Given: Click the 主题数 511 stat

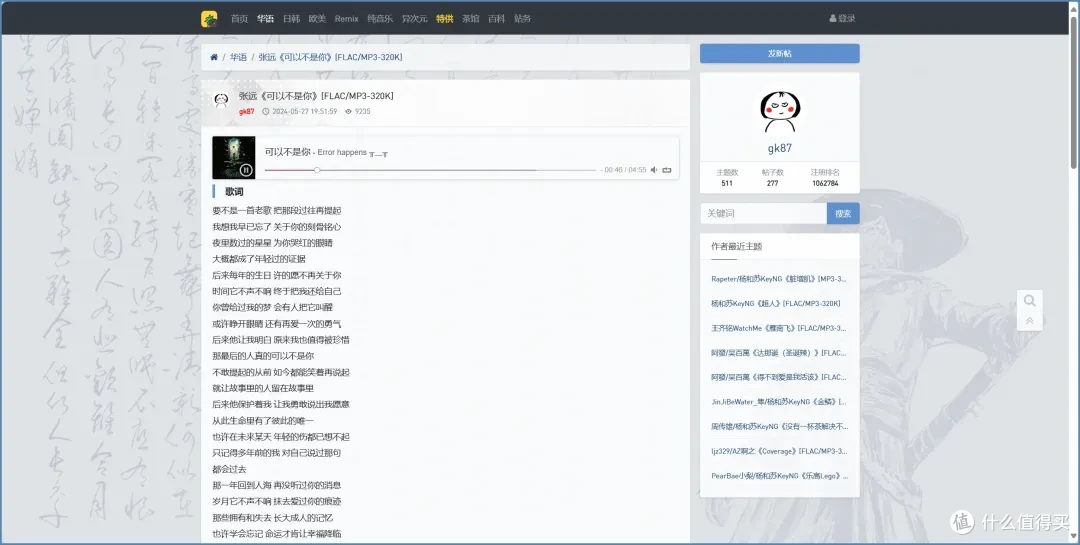Looking at the screenshot, I should [x=727, y=178].
